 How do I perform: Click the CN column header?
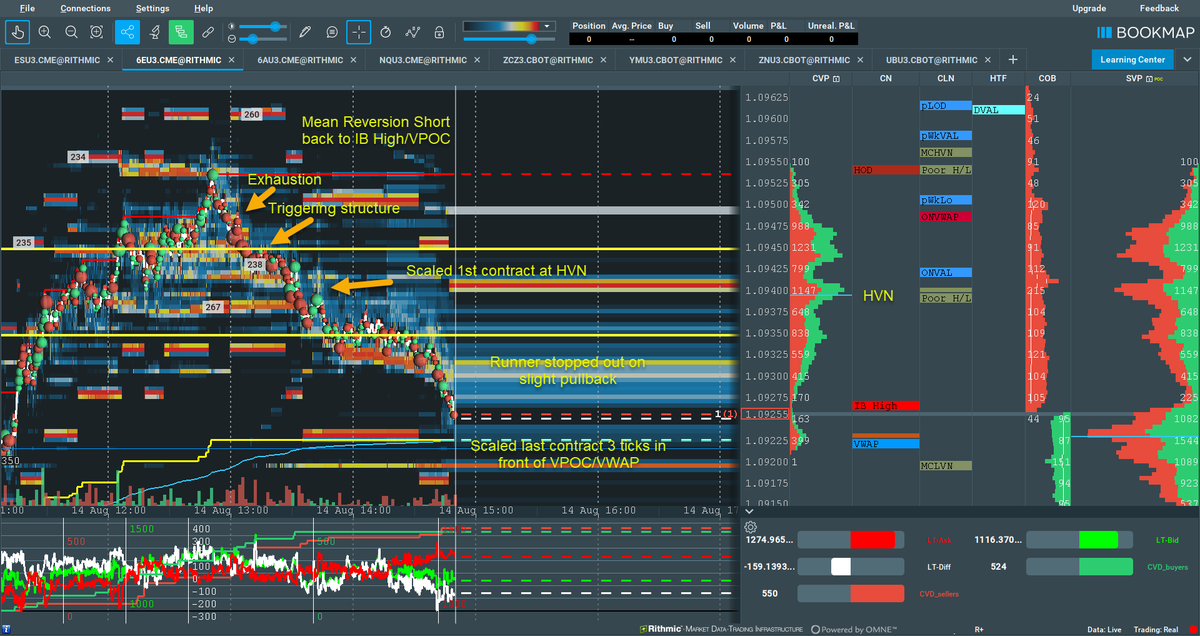[x=886, y=78]
